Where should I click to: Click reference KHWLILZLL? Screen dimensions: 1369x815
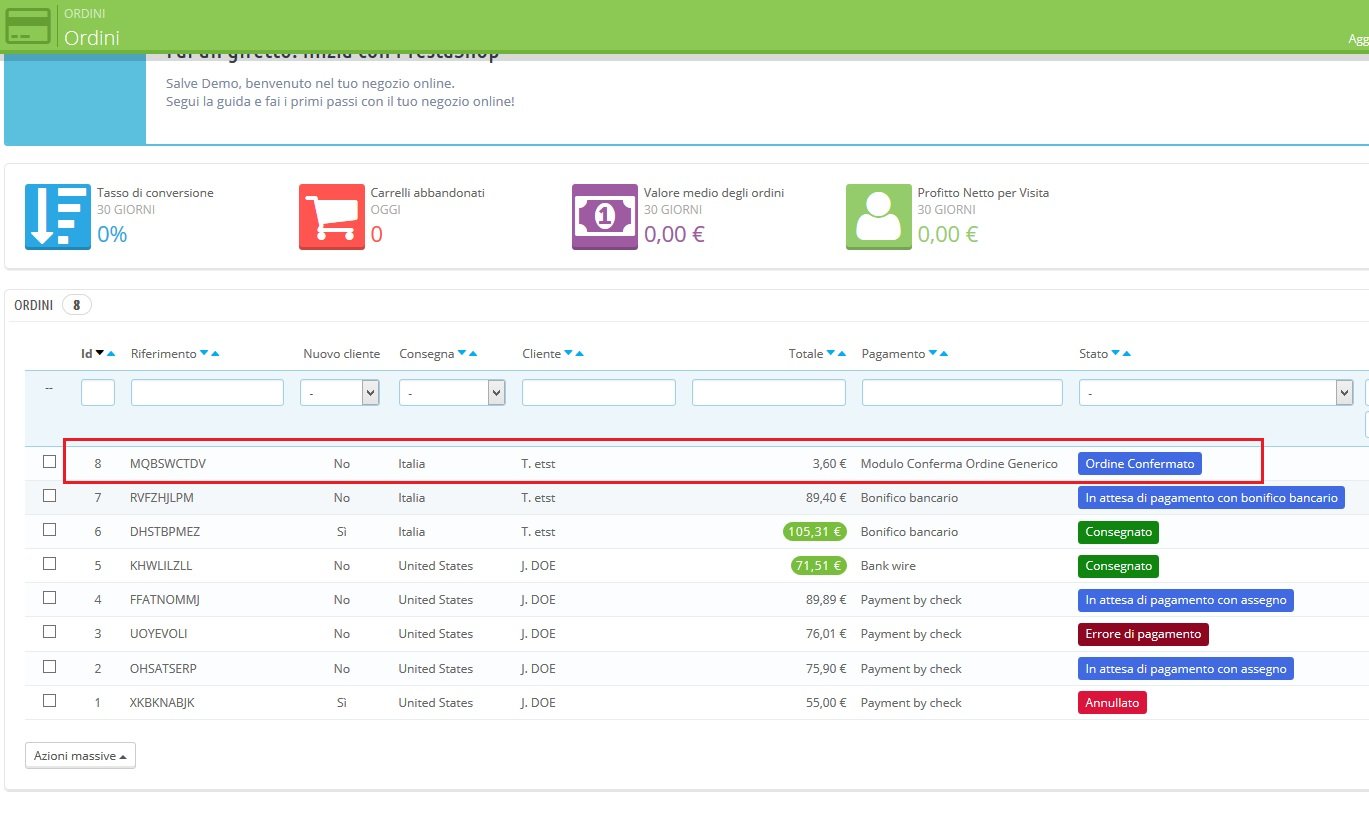pos(161,566)
